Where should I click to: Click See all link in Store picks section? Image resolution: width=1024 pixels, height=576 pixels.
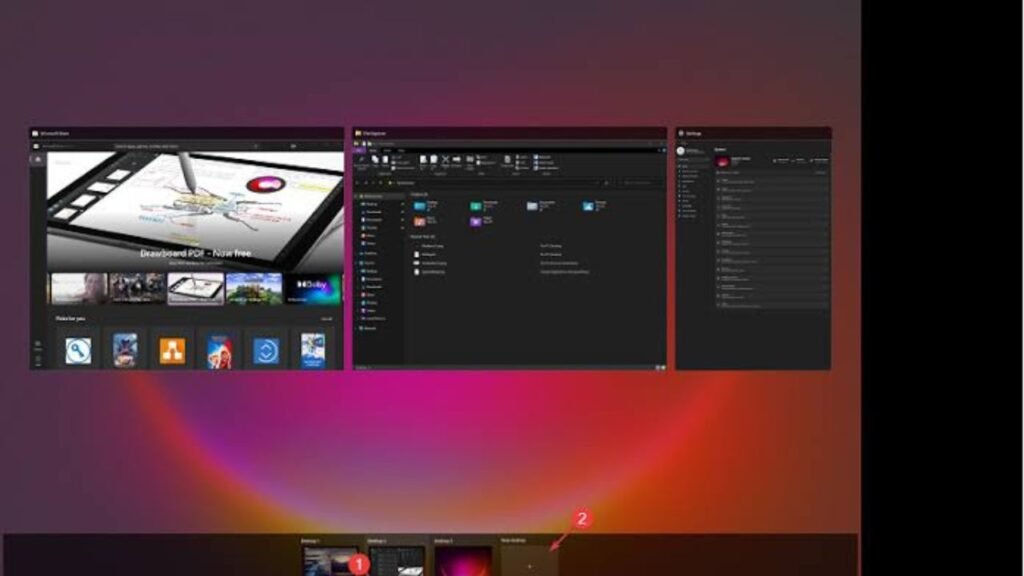coord(326,319)
